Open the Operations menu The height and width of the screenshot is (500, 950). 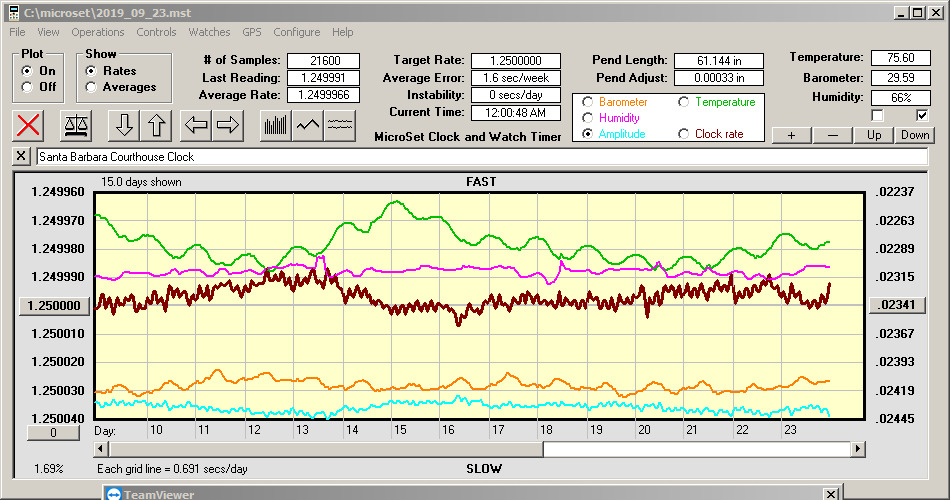click(98, 32)
